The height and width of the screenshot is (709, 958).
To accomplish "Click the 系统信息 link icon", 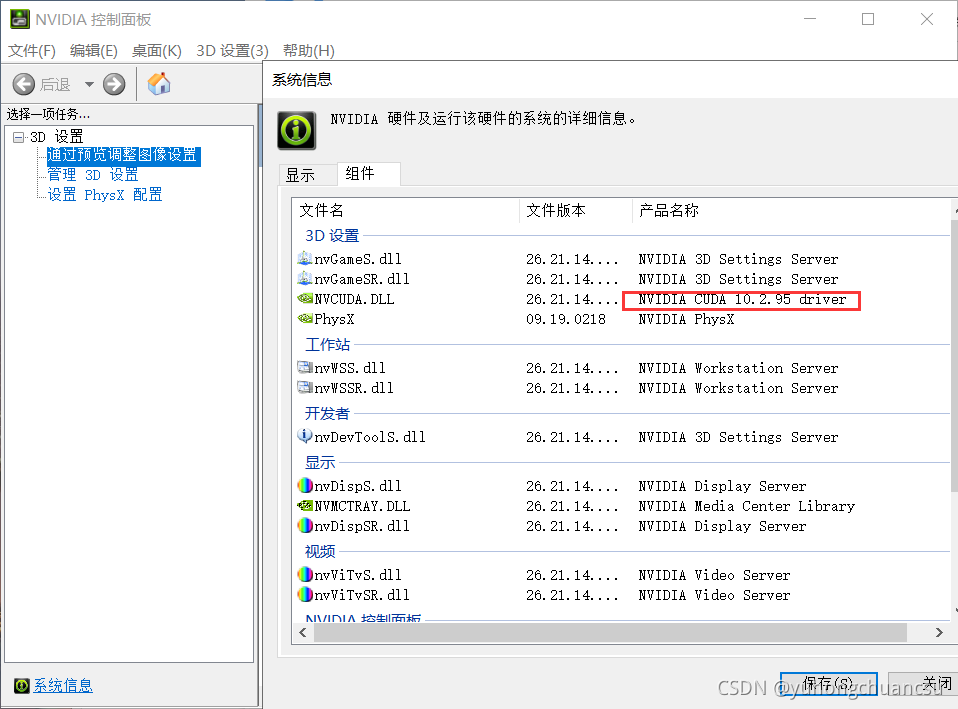I will click(x=21, y=686).
